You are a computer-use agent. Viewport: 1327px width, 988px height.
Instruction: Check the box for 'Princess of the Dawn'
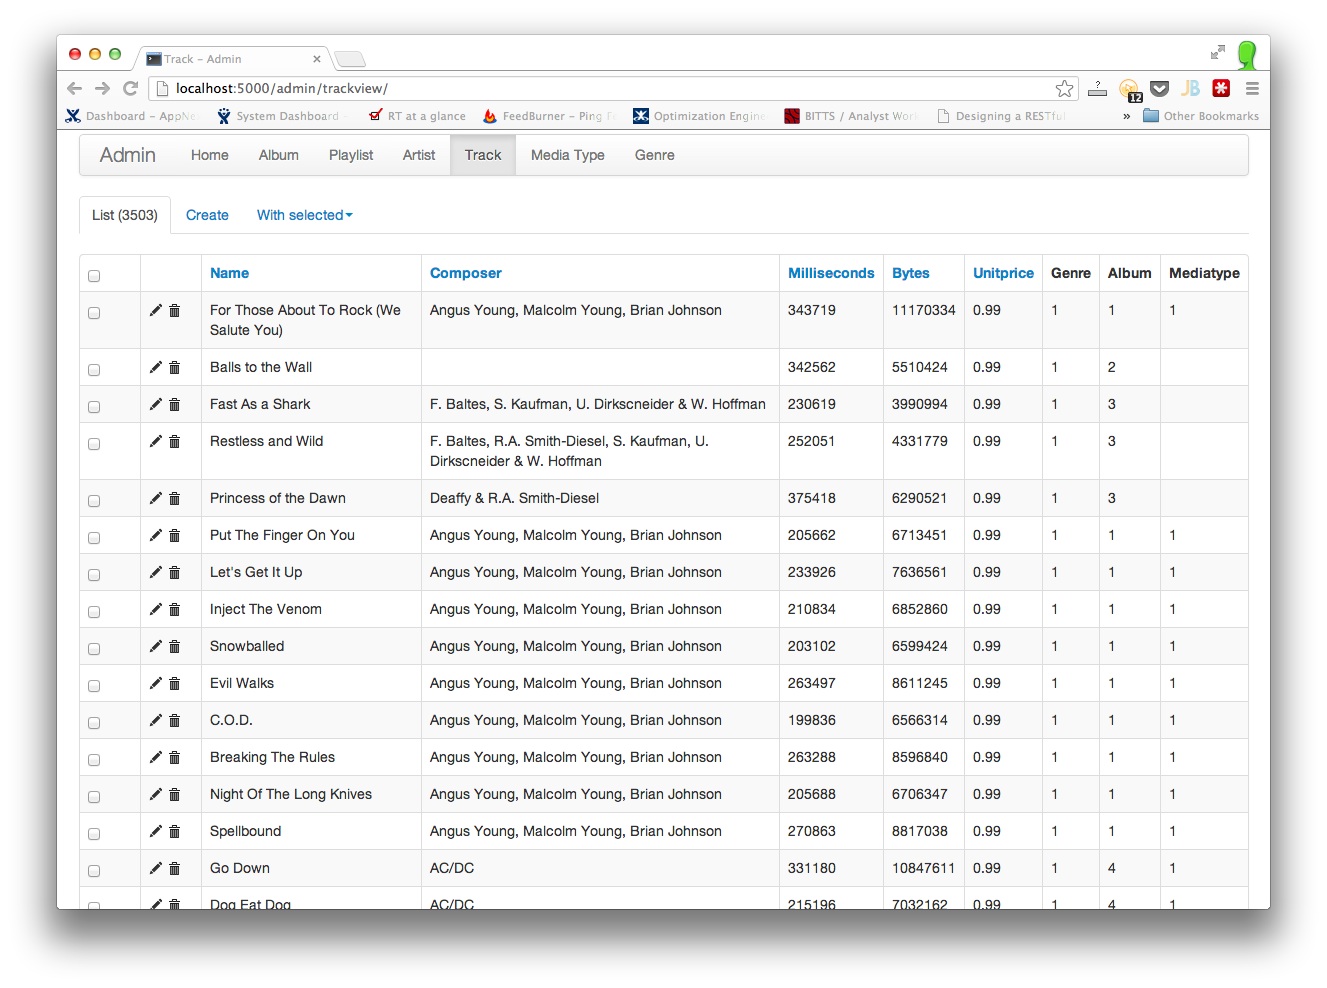(x=94, y=501)
